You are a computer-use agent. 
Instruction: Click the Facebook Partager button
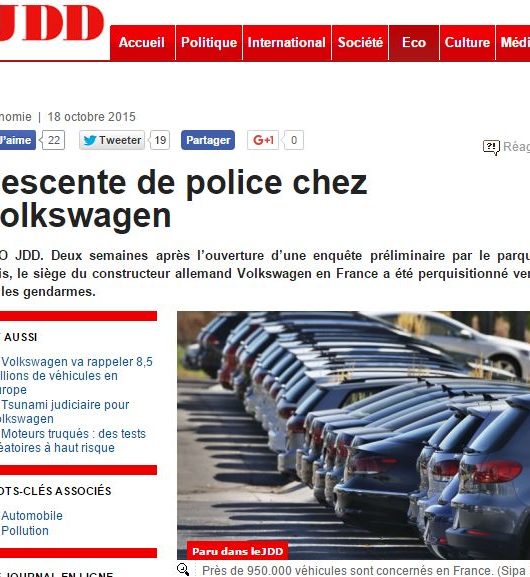point(208,140)
